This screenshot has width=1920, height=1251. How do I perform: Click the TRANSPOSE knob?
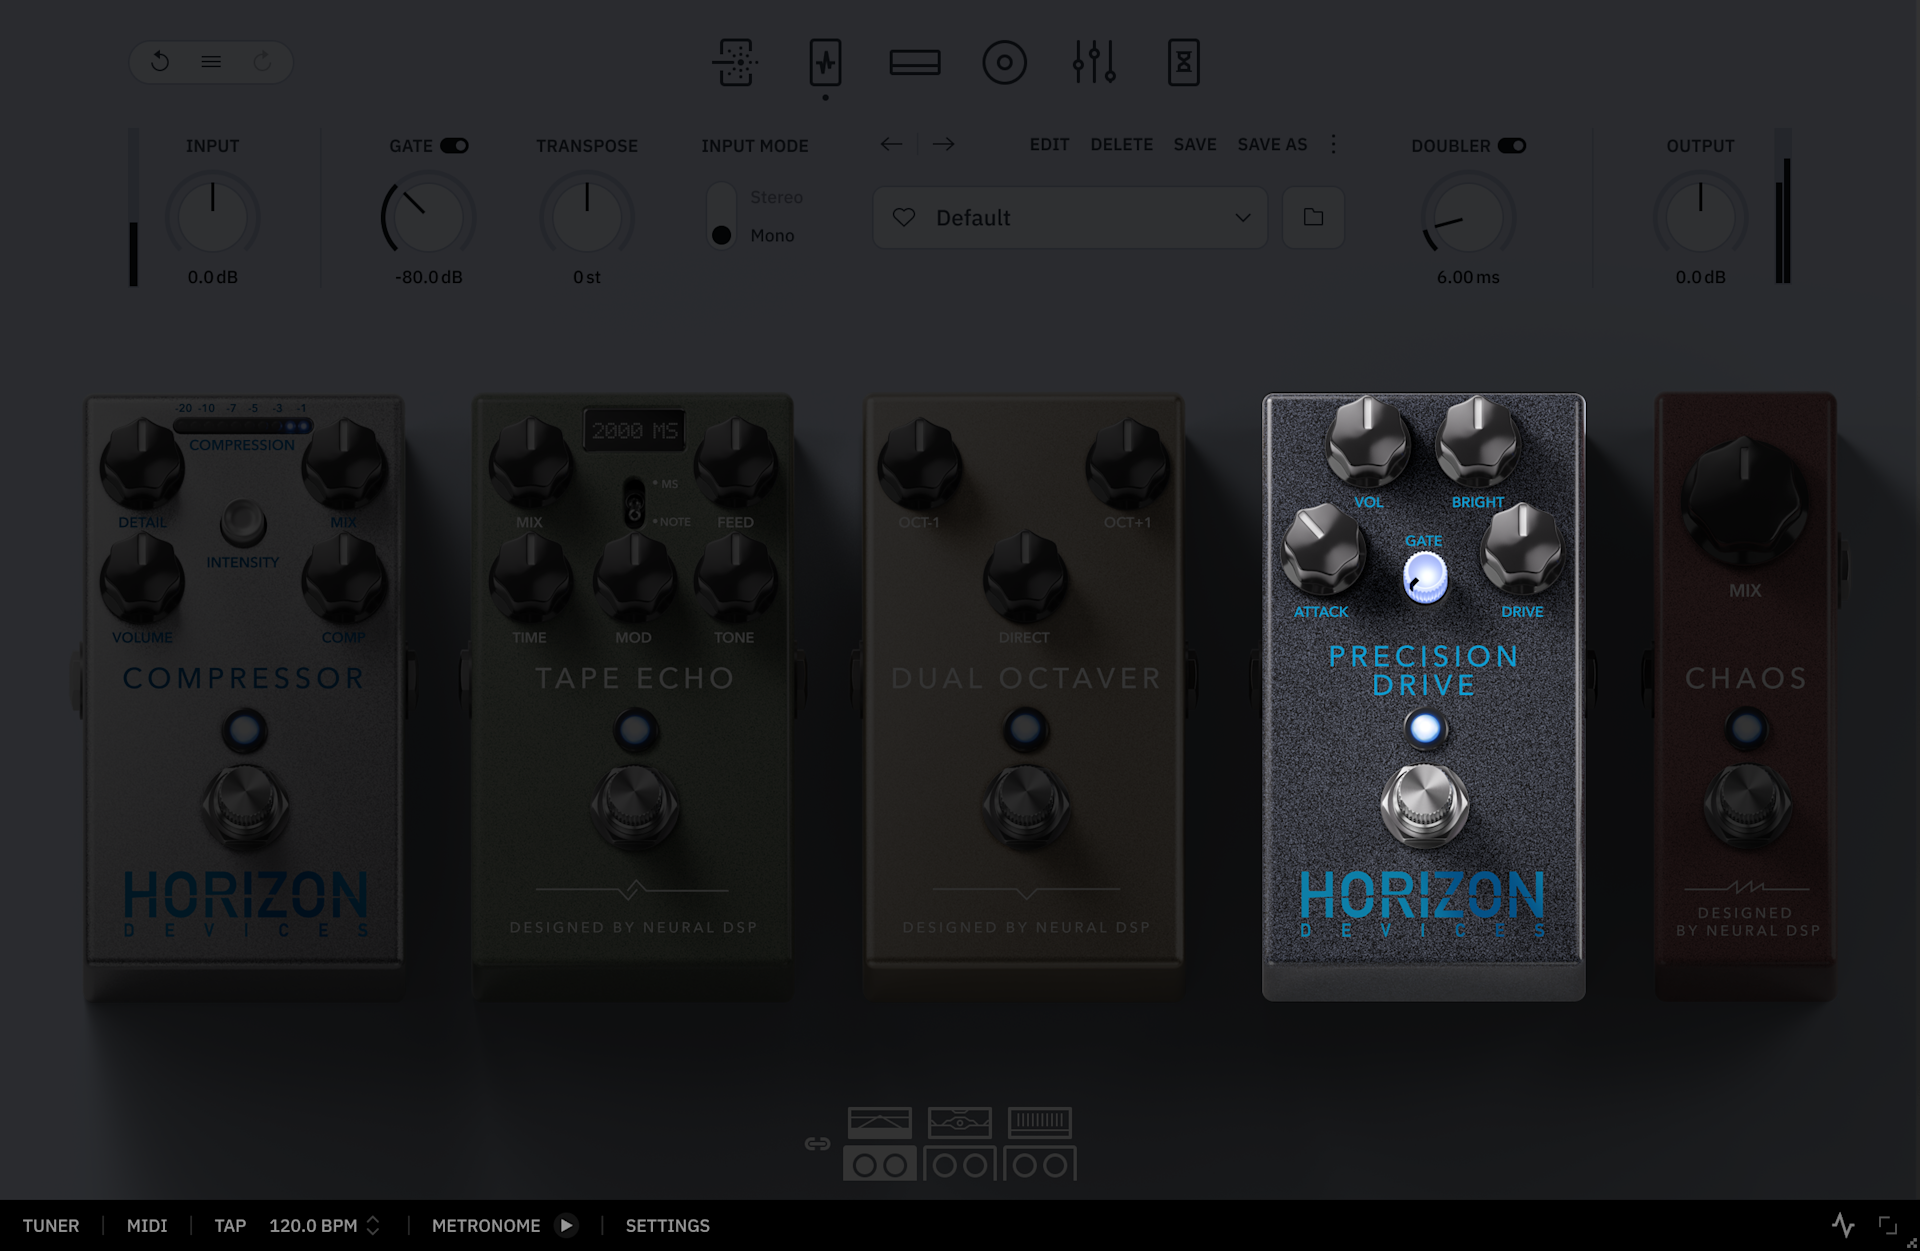(587, 216)
